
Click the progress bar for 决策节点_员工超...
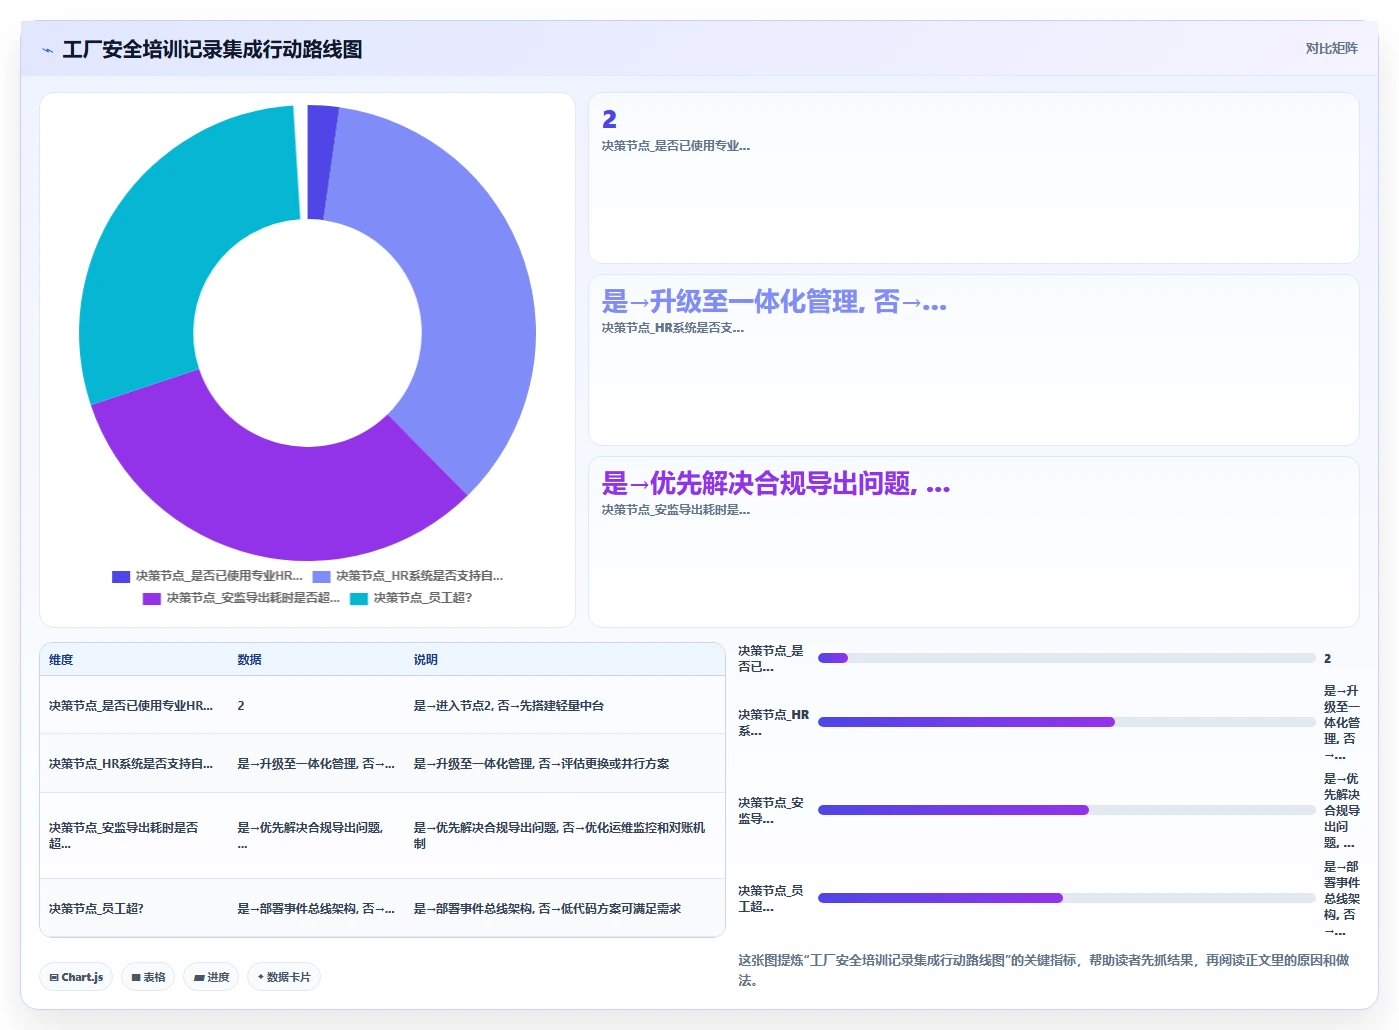click(x=1066, y=898)
